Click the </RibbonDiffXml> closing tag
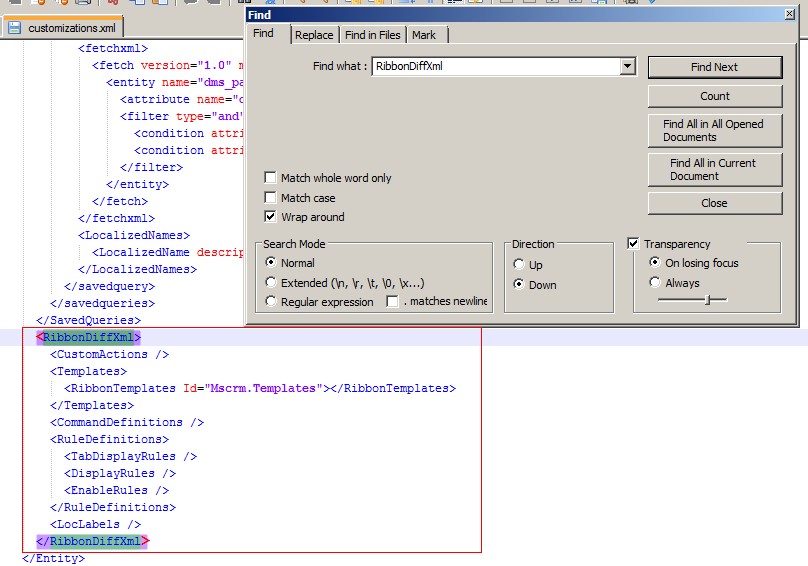 [x=93, y=541]
